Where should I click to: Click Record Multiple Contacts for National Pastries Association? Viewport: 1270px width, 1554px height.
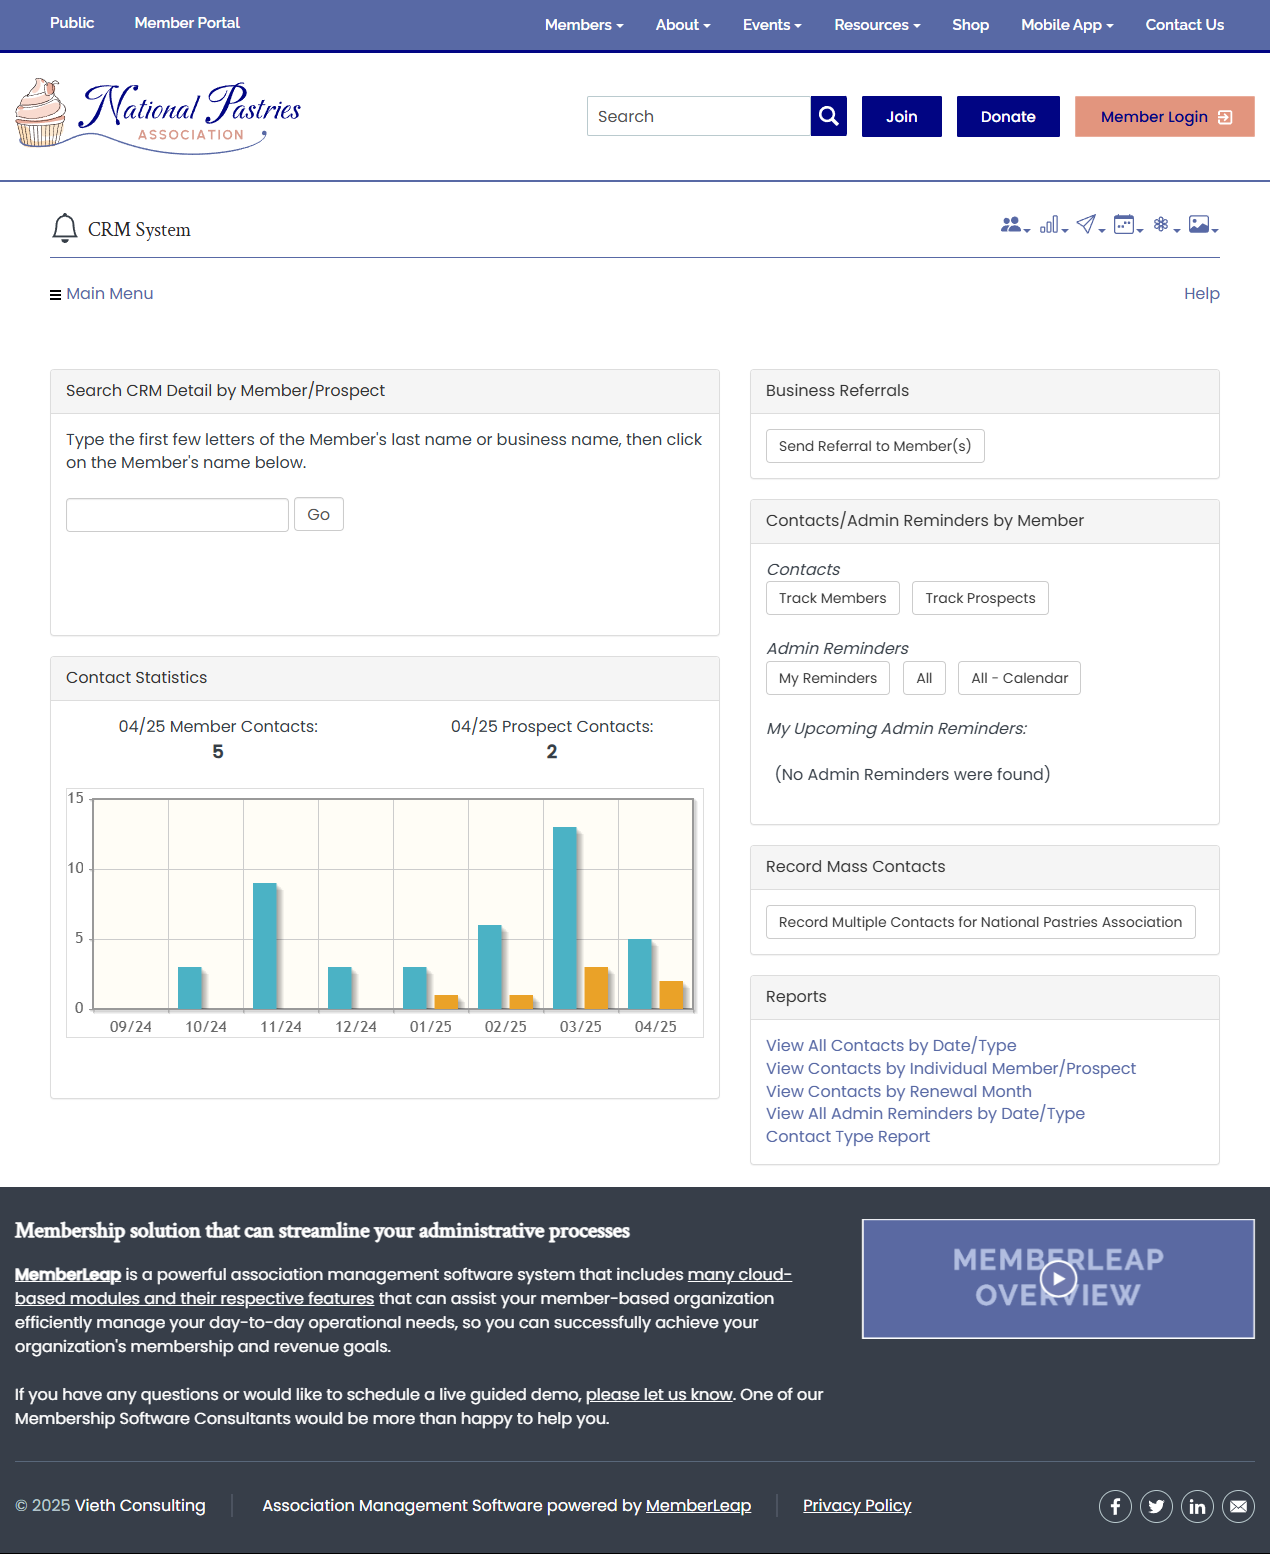pyautogui.click(x=981, y=922)
